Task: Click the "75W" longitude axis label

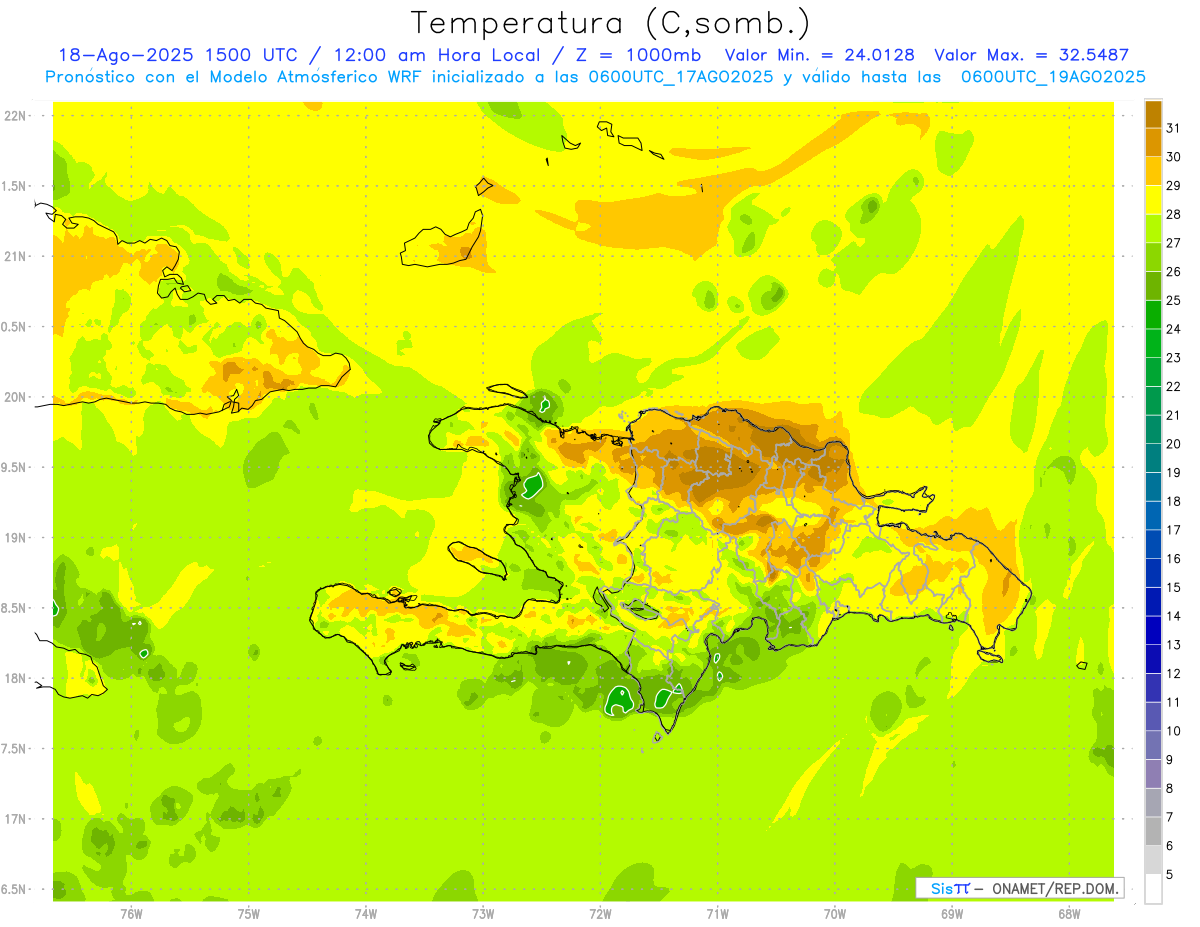Action: tap(249, 913)
